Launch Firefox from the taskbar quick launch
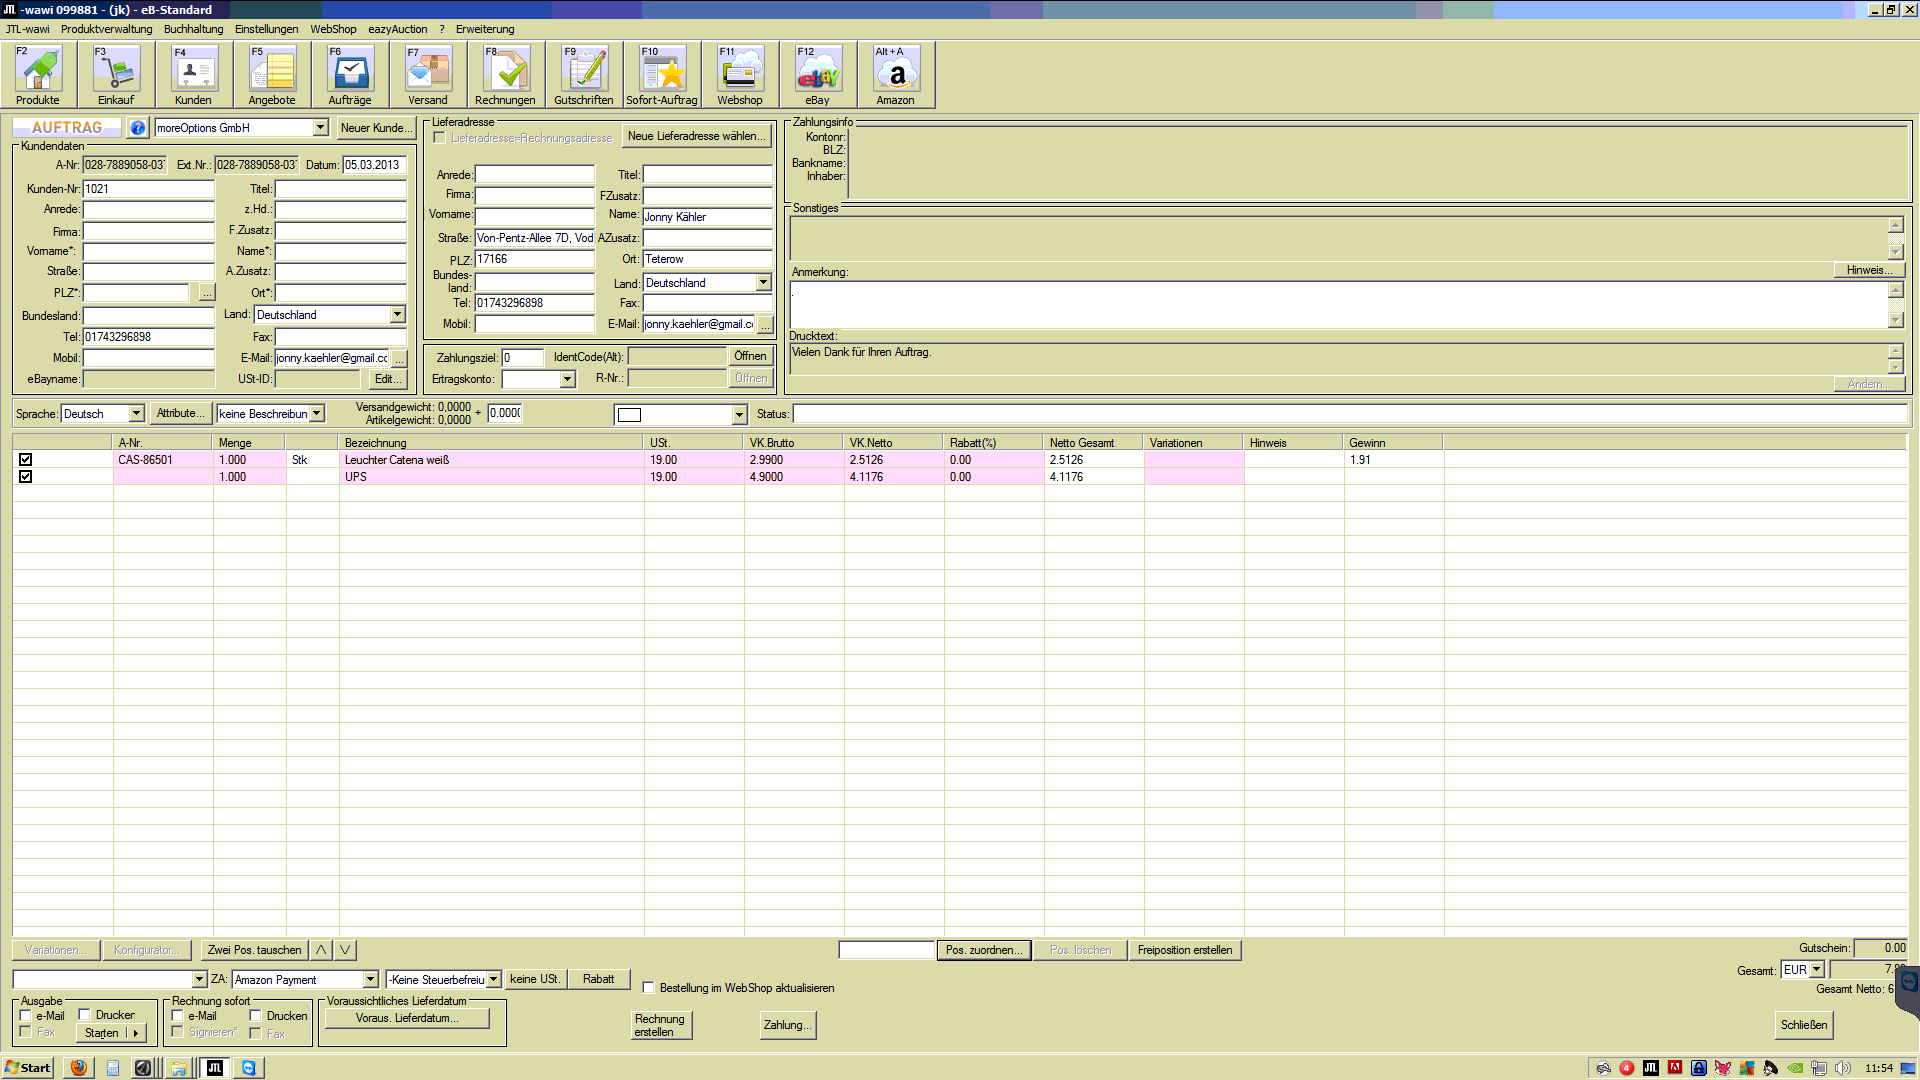1920x1080 pixels. 78,1068
